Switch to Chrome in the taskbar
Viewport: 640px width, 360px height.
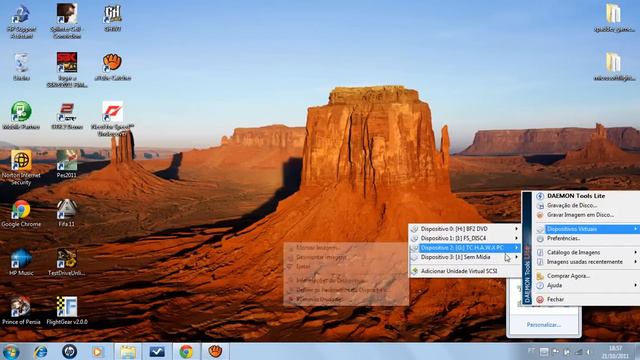(186, 351)
